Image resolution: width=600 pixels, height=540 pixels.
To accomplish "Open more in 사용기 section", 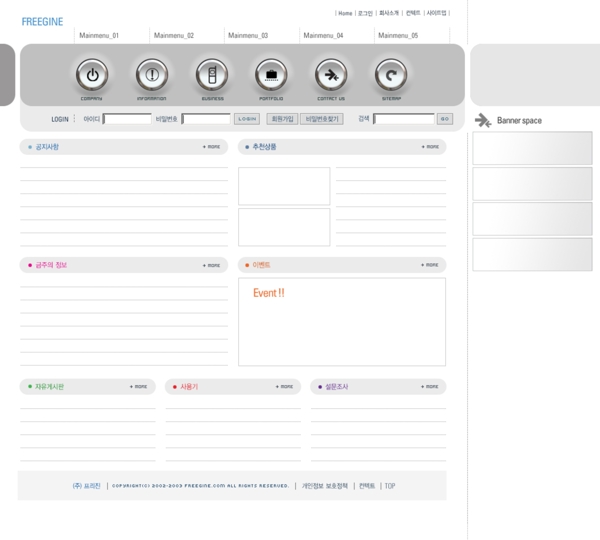I will click(284, 387).
